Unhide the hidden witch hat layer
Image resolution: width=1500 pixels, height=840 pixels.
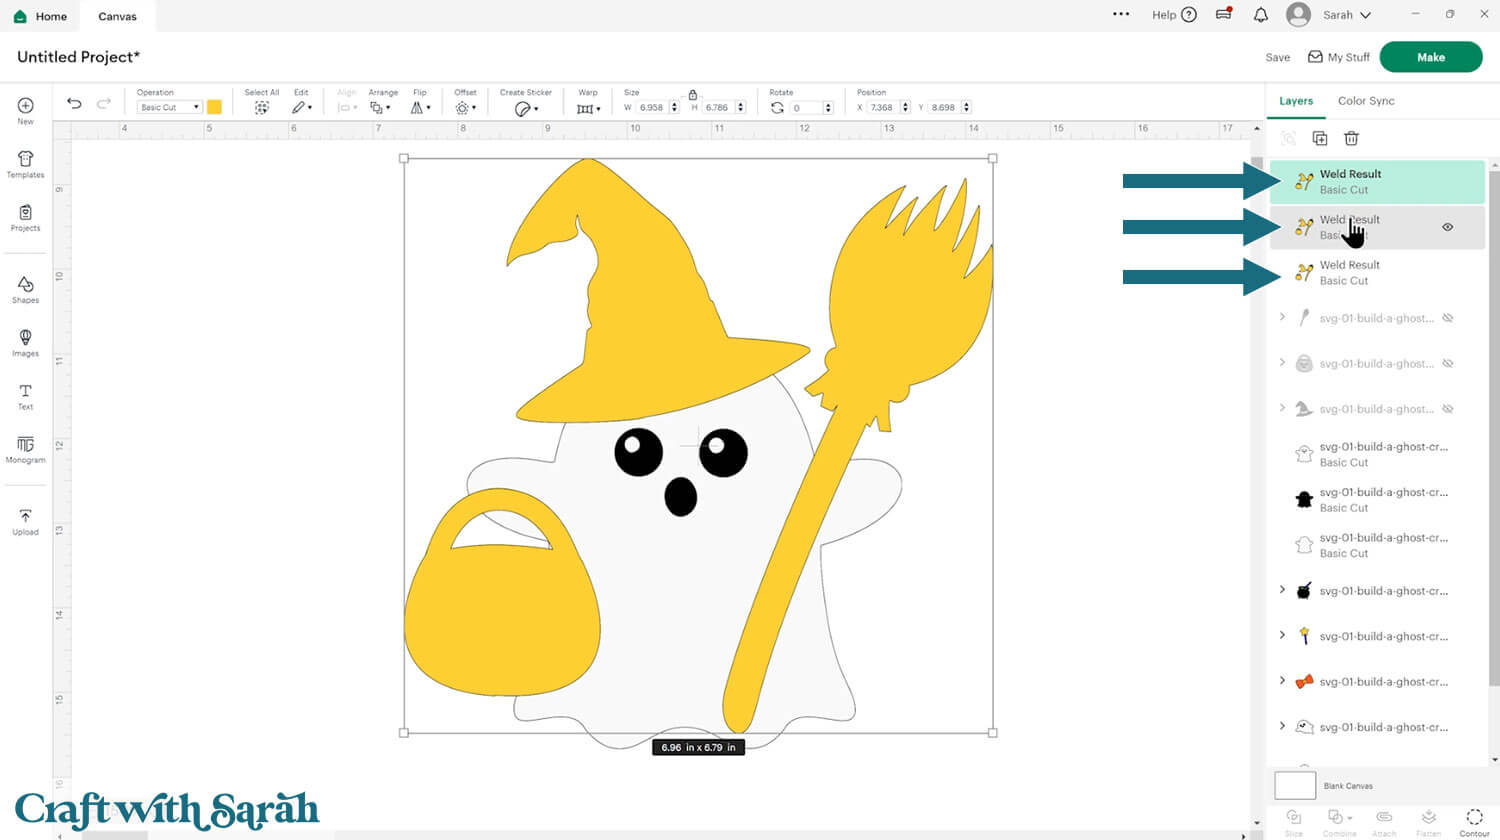[x=1447, y=409]
